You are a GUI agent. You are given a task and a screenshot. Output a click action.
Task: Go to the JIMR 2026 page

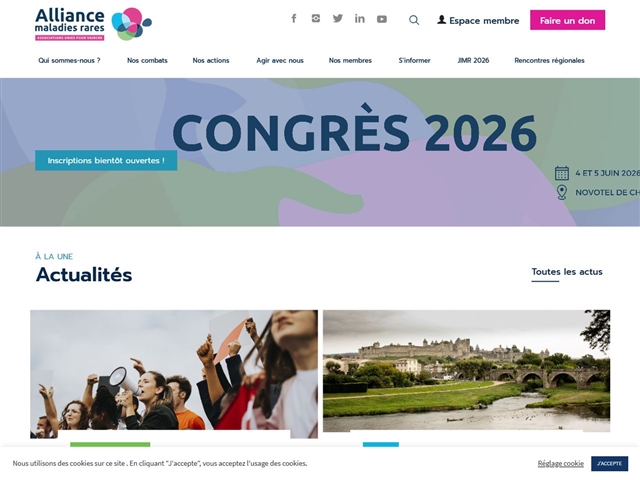[473, 60]
